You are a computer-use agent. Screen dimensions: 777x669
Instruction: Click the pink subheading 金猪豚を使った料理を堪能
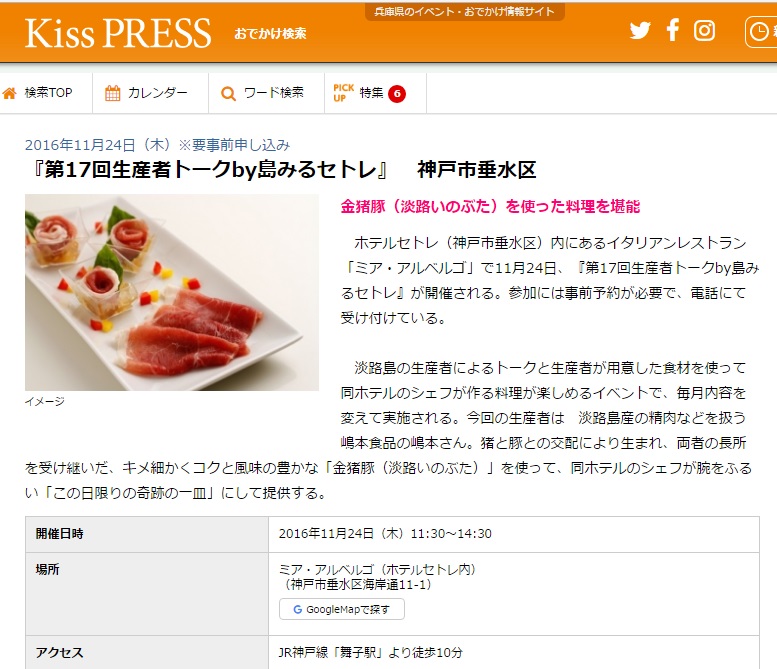click(x=490, y=206)
